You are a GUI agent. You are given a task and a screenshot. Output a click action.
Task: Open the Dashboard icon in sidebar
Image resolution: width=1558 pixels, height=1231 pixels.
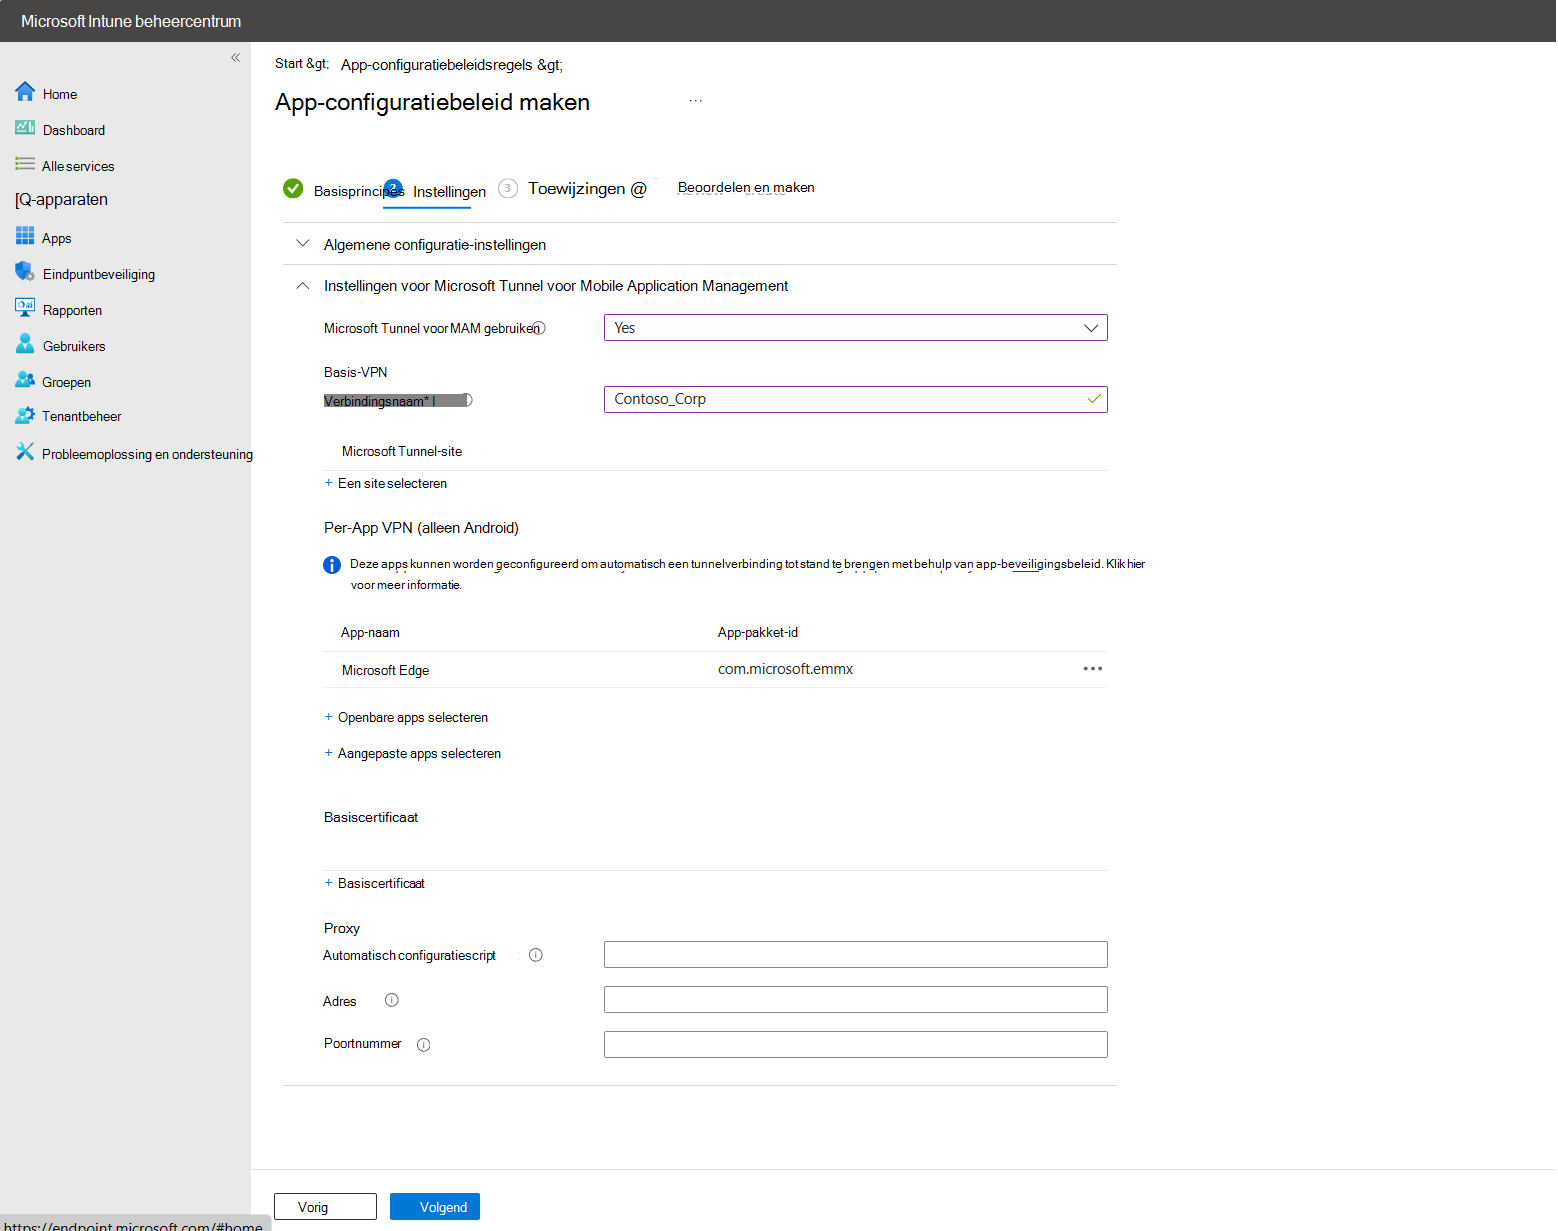point(25,128)
